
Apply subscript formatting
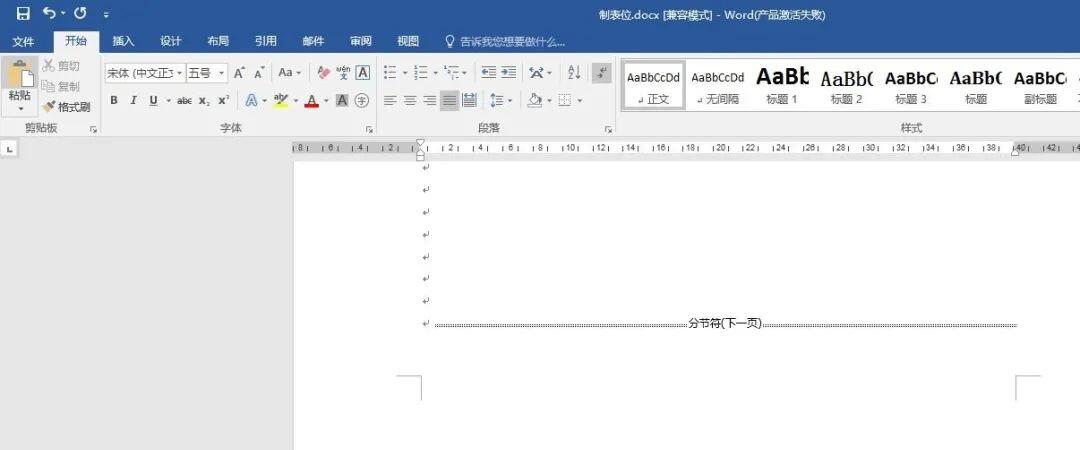pyautogui.click(x=204, y=101)
